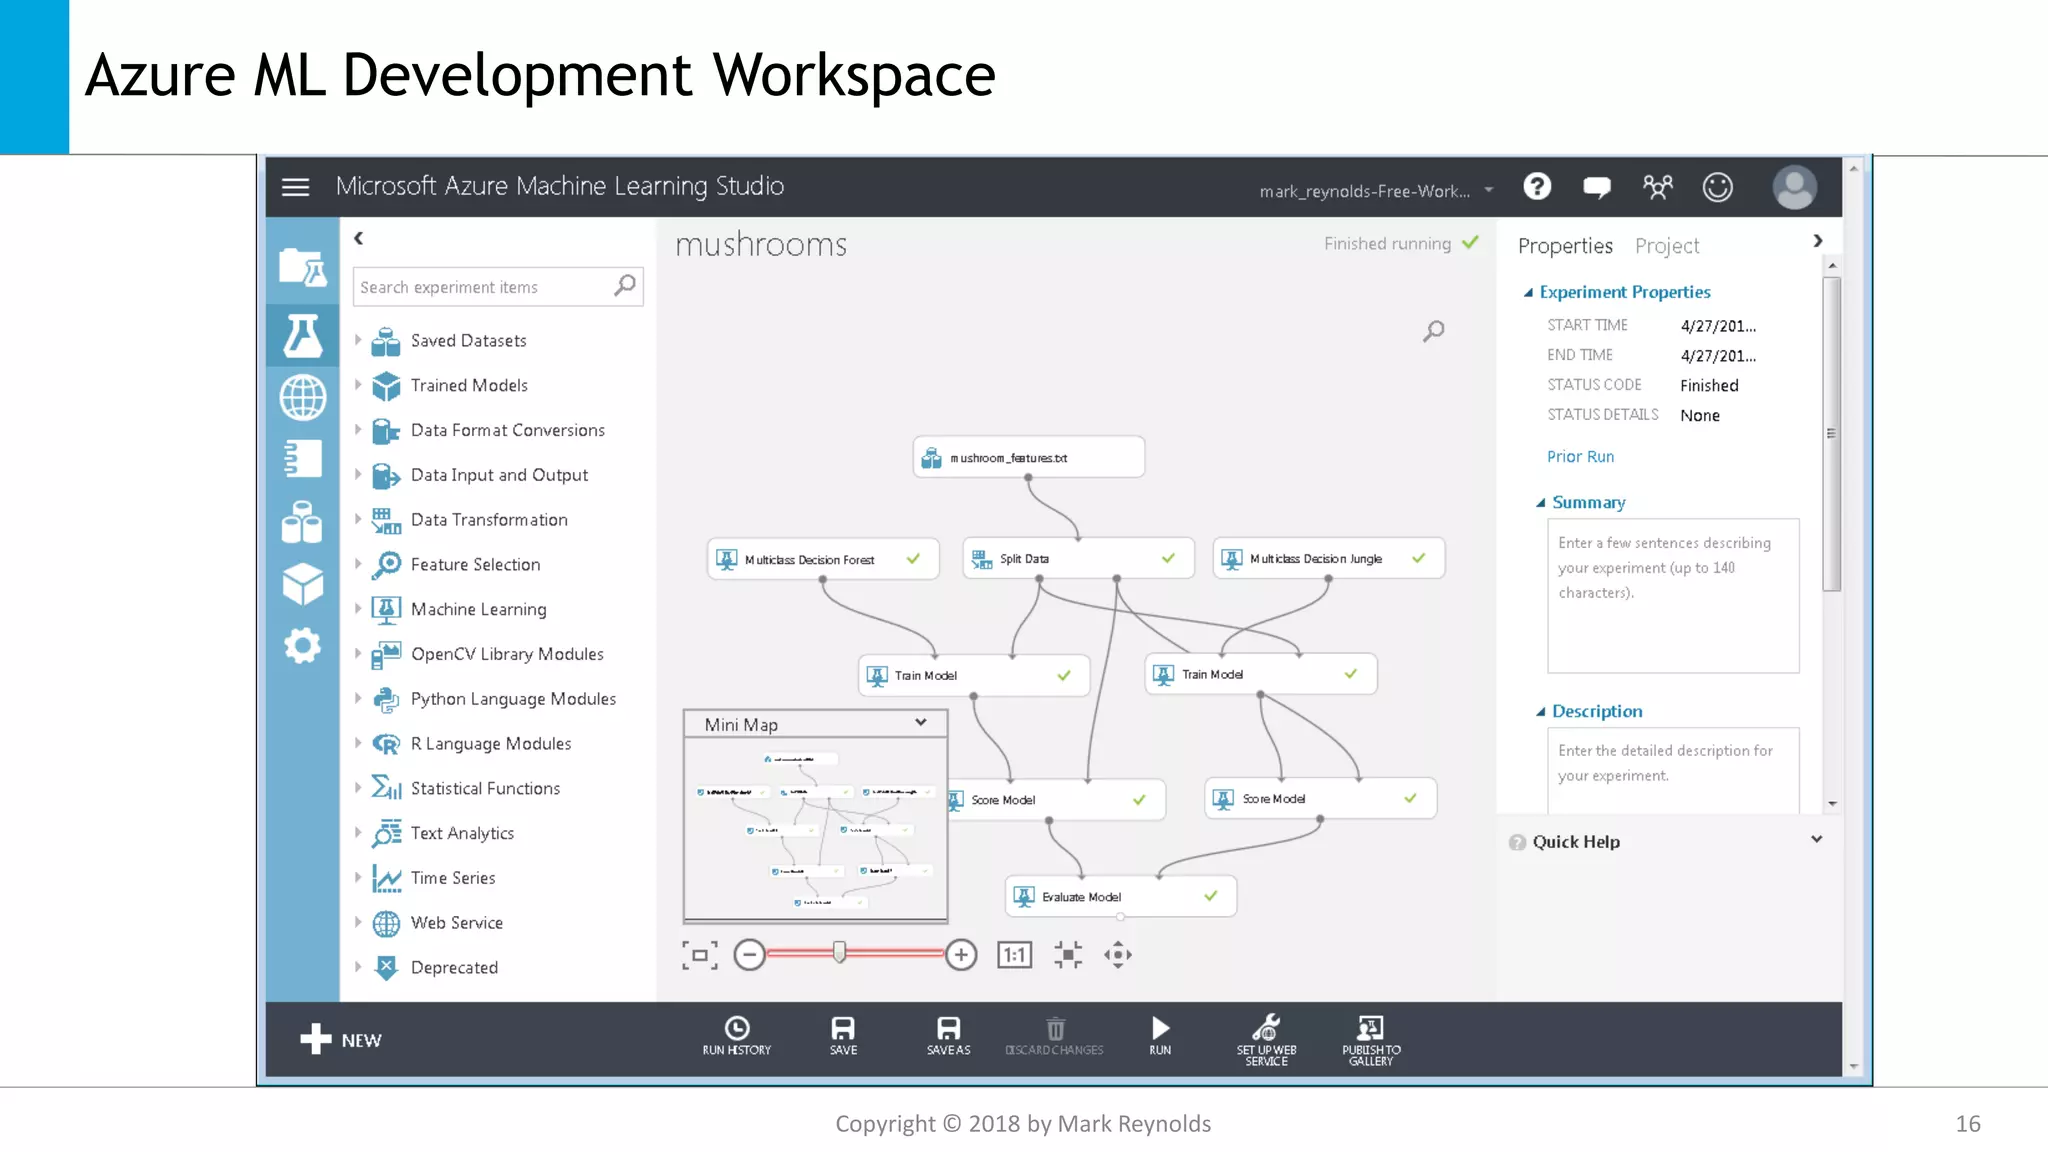Open Projects in left sidebar
Screen dimensions: 2048x1152
point(302,267)
